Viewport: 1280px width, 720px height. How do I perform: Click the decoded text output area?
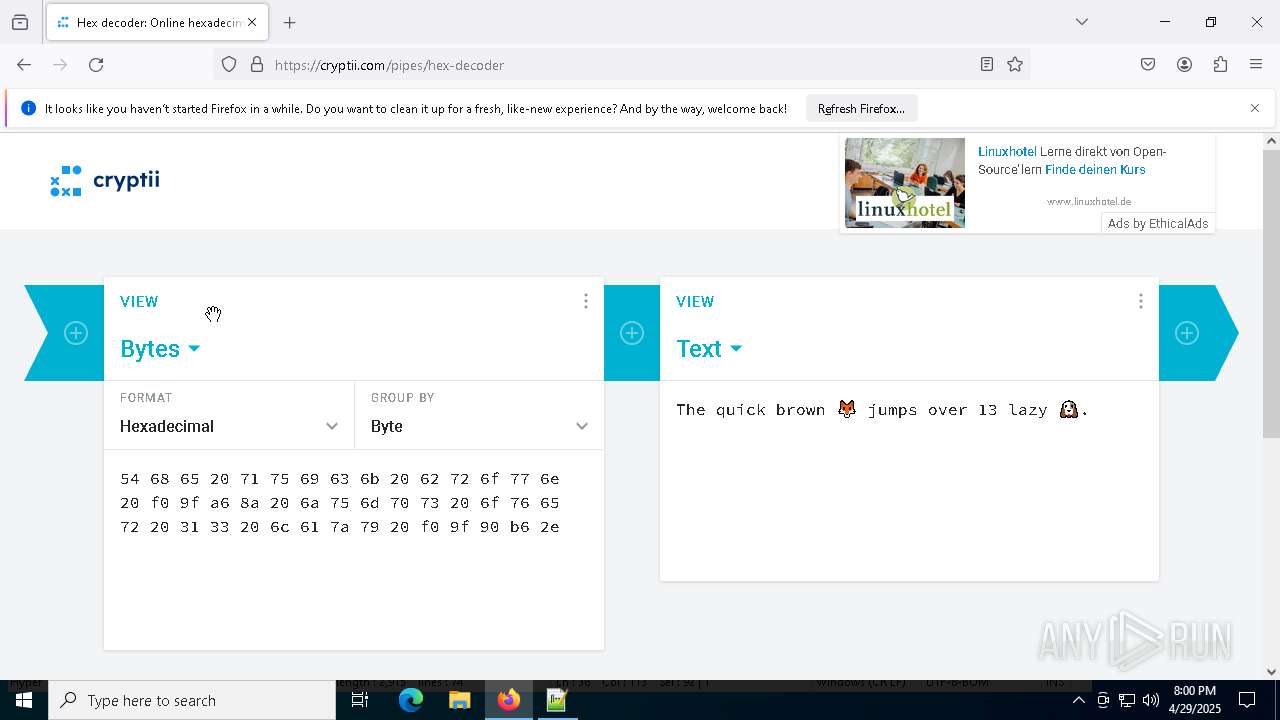pos(909,480)
